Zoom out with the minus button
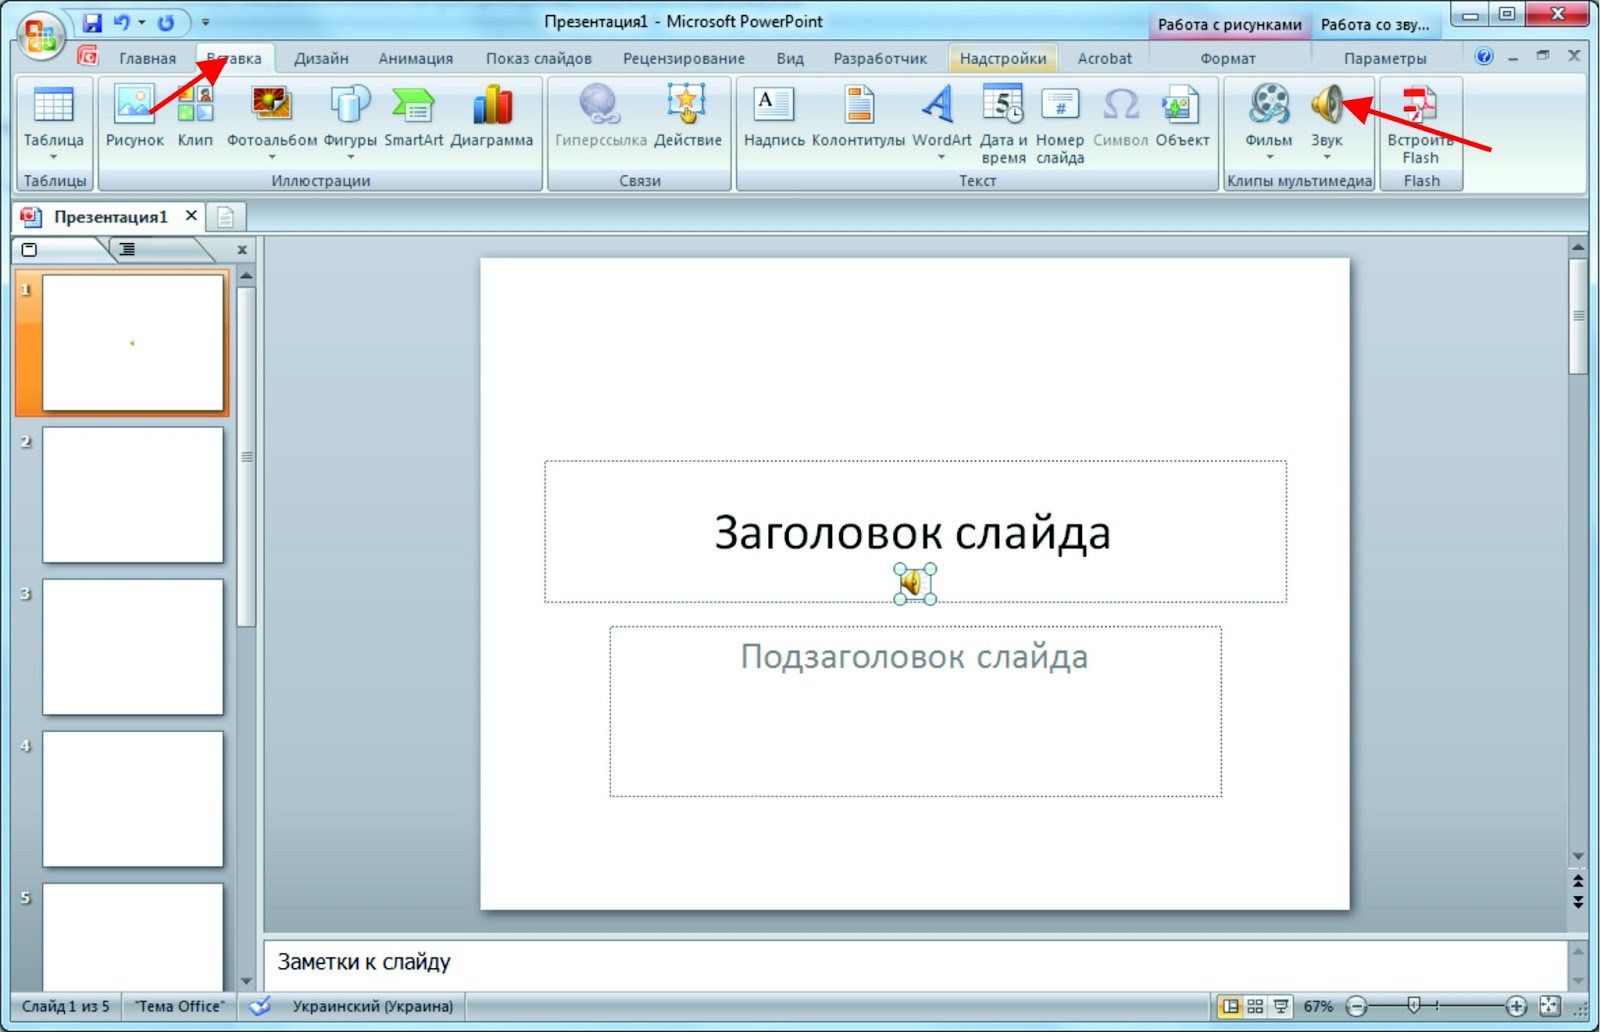 point(1356,1006)
